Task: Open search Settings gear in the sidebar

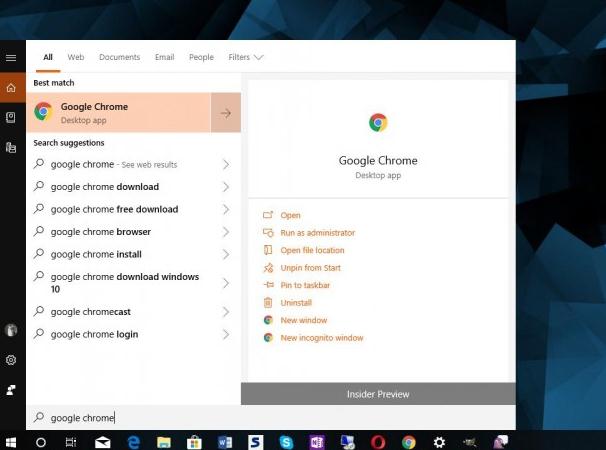Action: pos(11,360)
